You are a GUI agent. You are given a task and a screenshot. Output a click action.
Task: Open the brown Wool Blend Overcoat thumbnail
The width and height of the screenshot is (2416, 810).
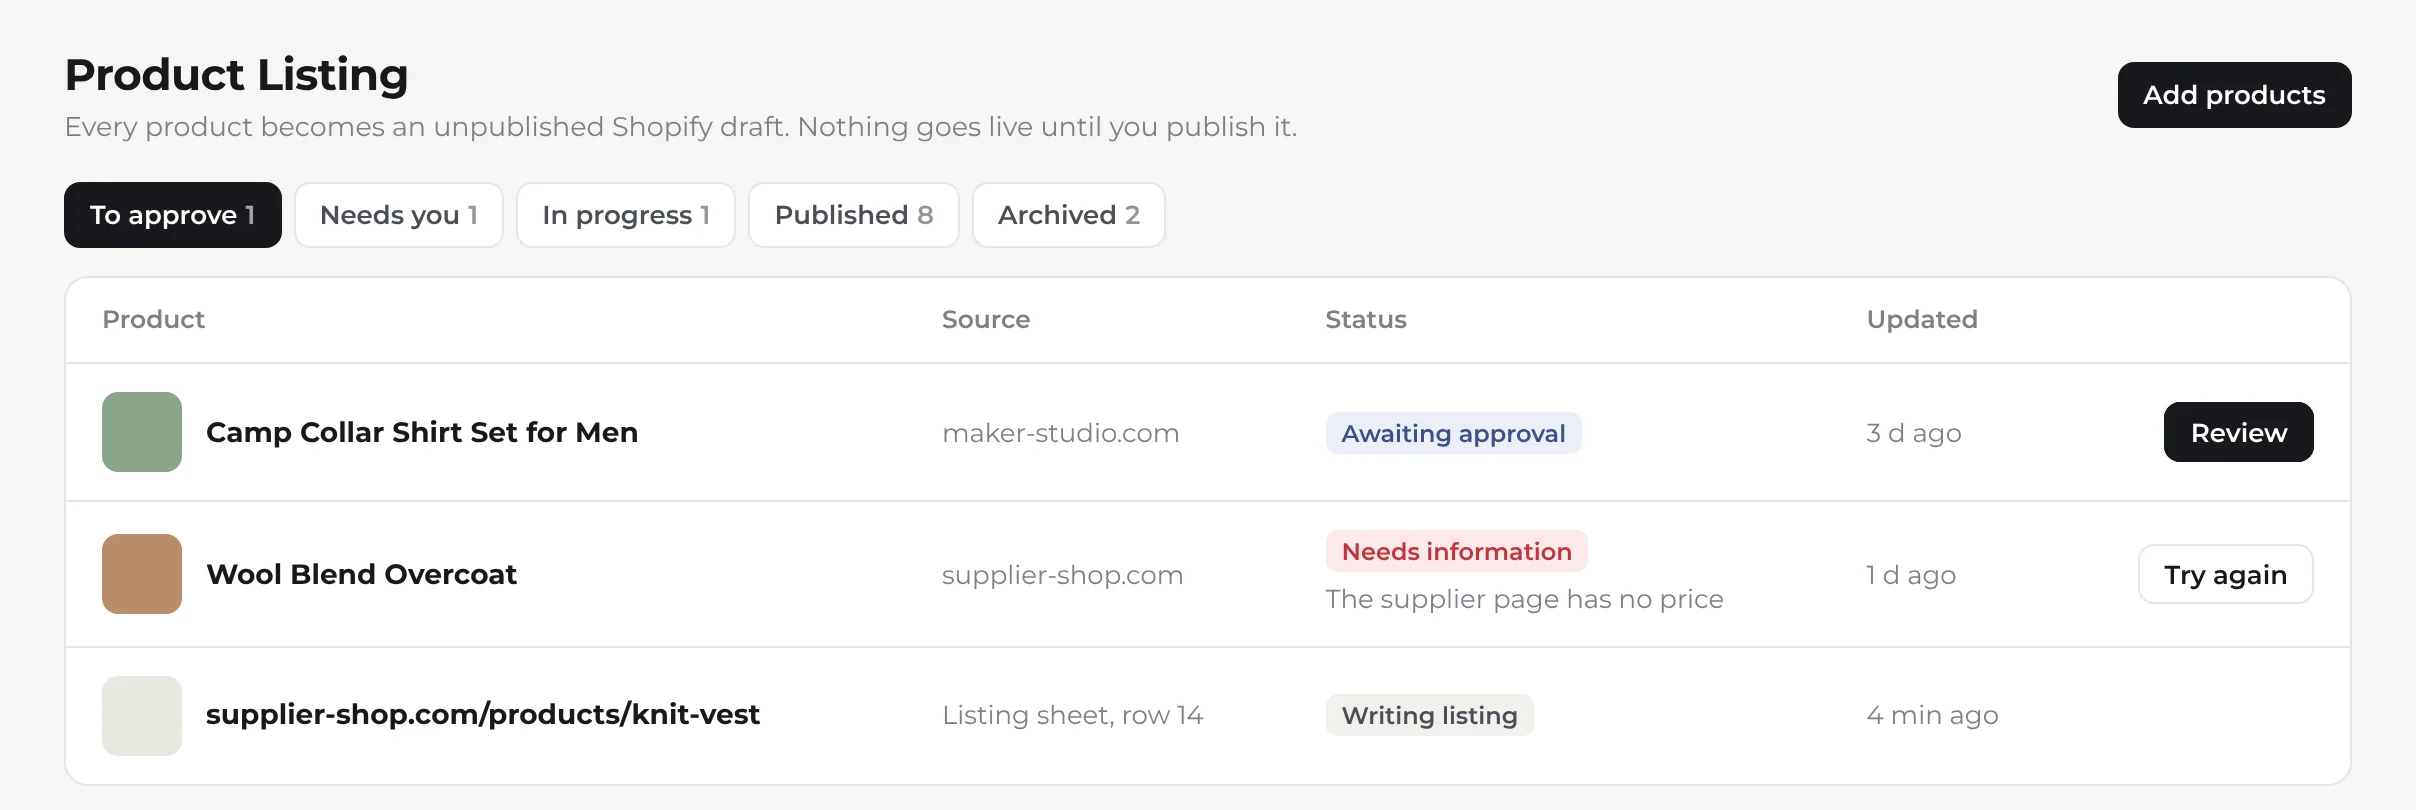pyautogui.click(x=142, y=574)
